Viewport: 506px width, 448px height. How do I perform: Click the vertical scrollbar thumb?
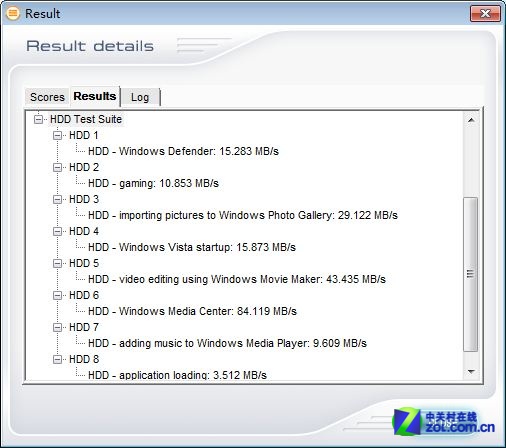tap(471, 274)
